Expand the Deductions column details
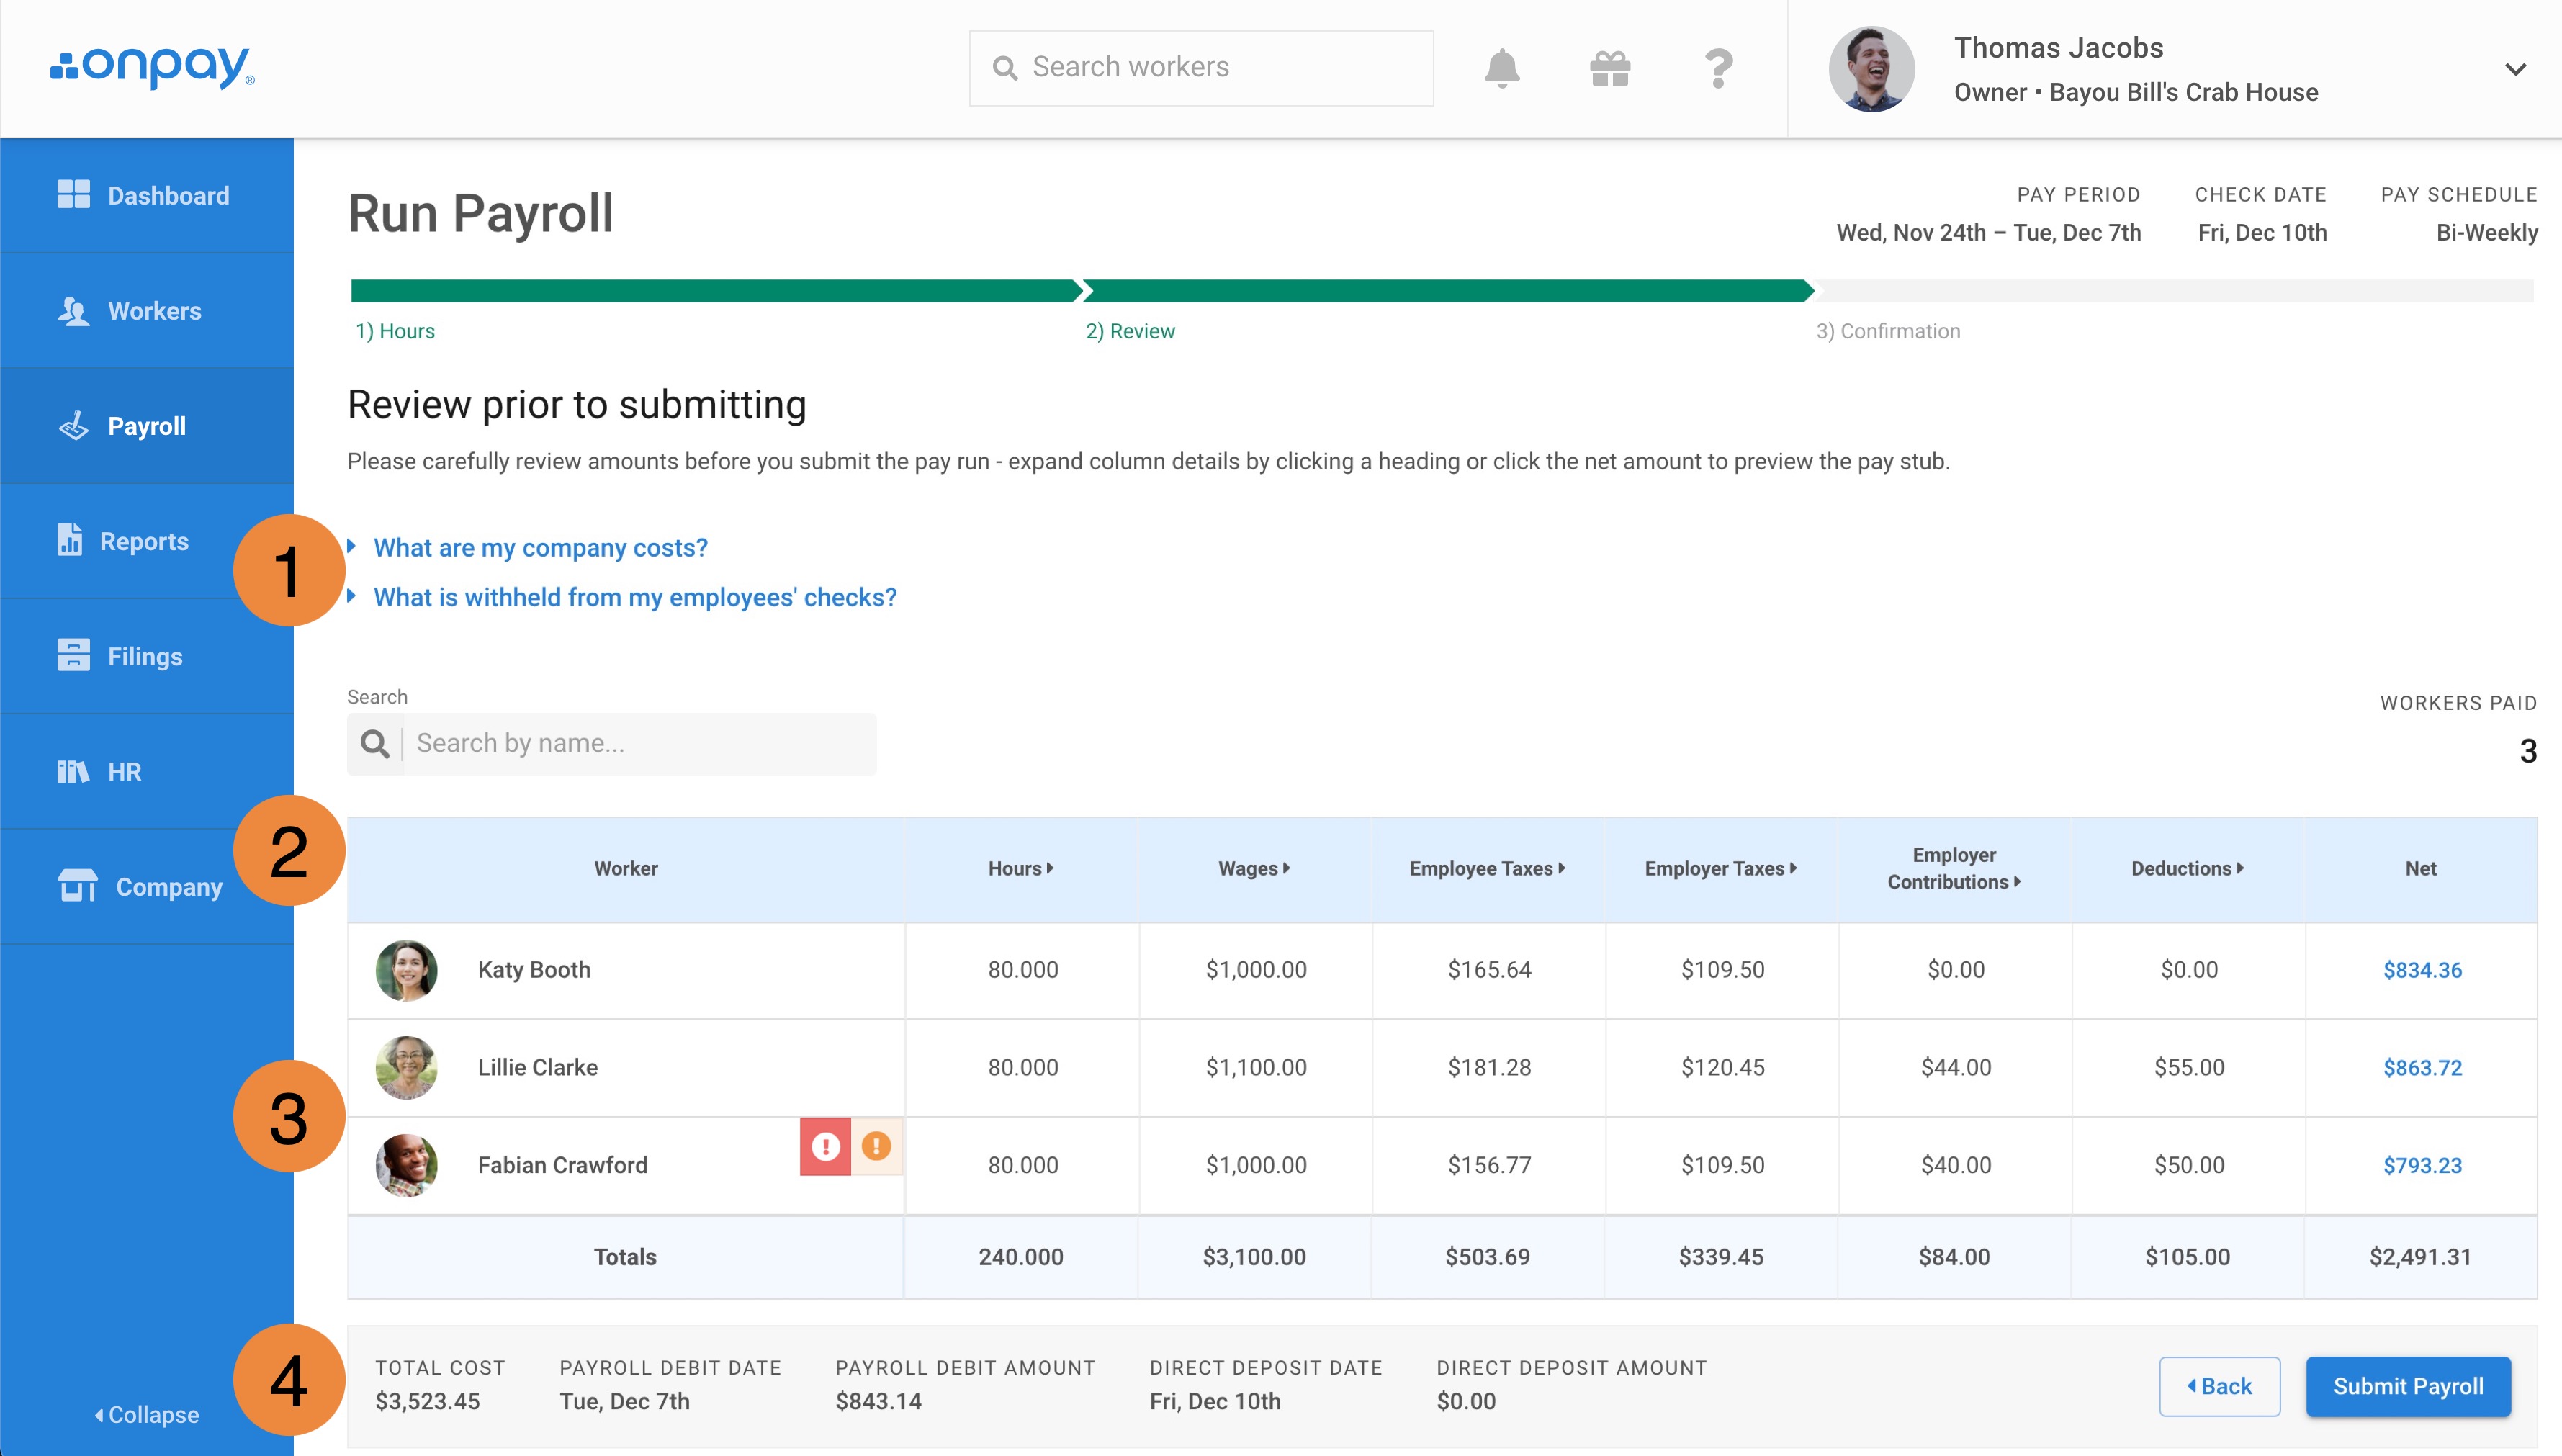The image size is (2562, 1456). (2187, 869)
